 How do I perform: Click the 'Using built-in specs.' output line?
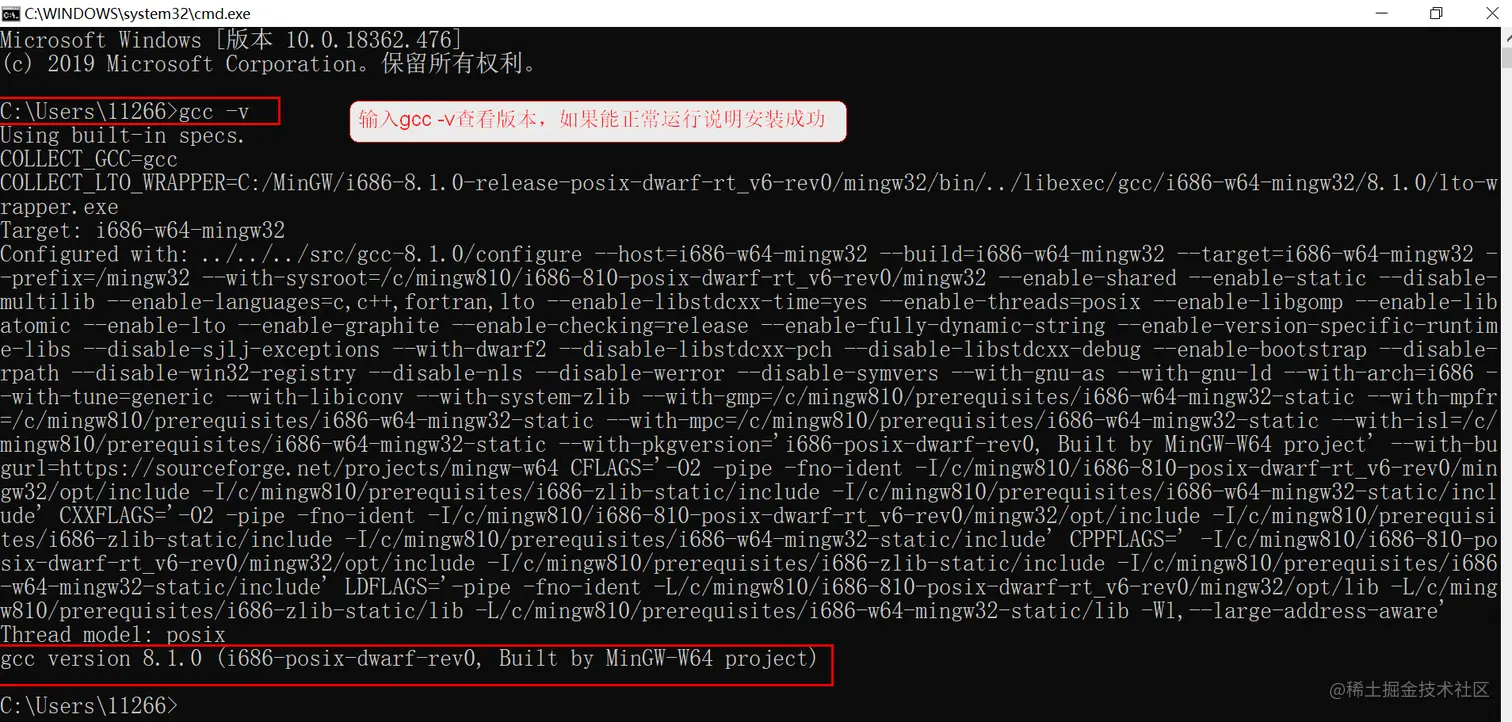click(122, 135)
